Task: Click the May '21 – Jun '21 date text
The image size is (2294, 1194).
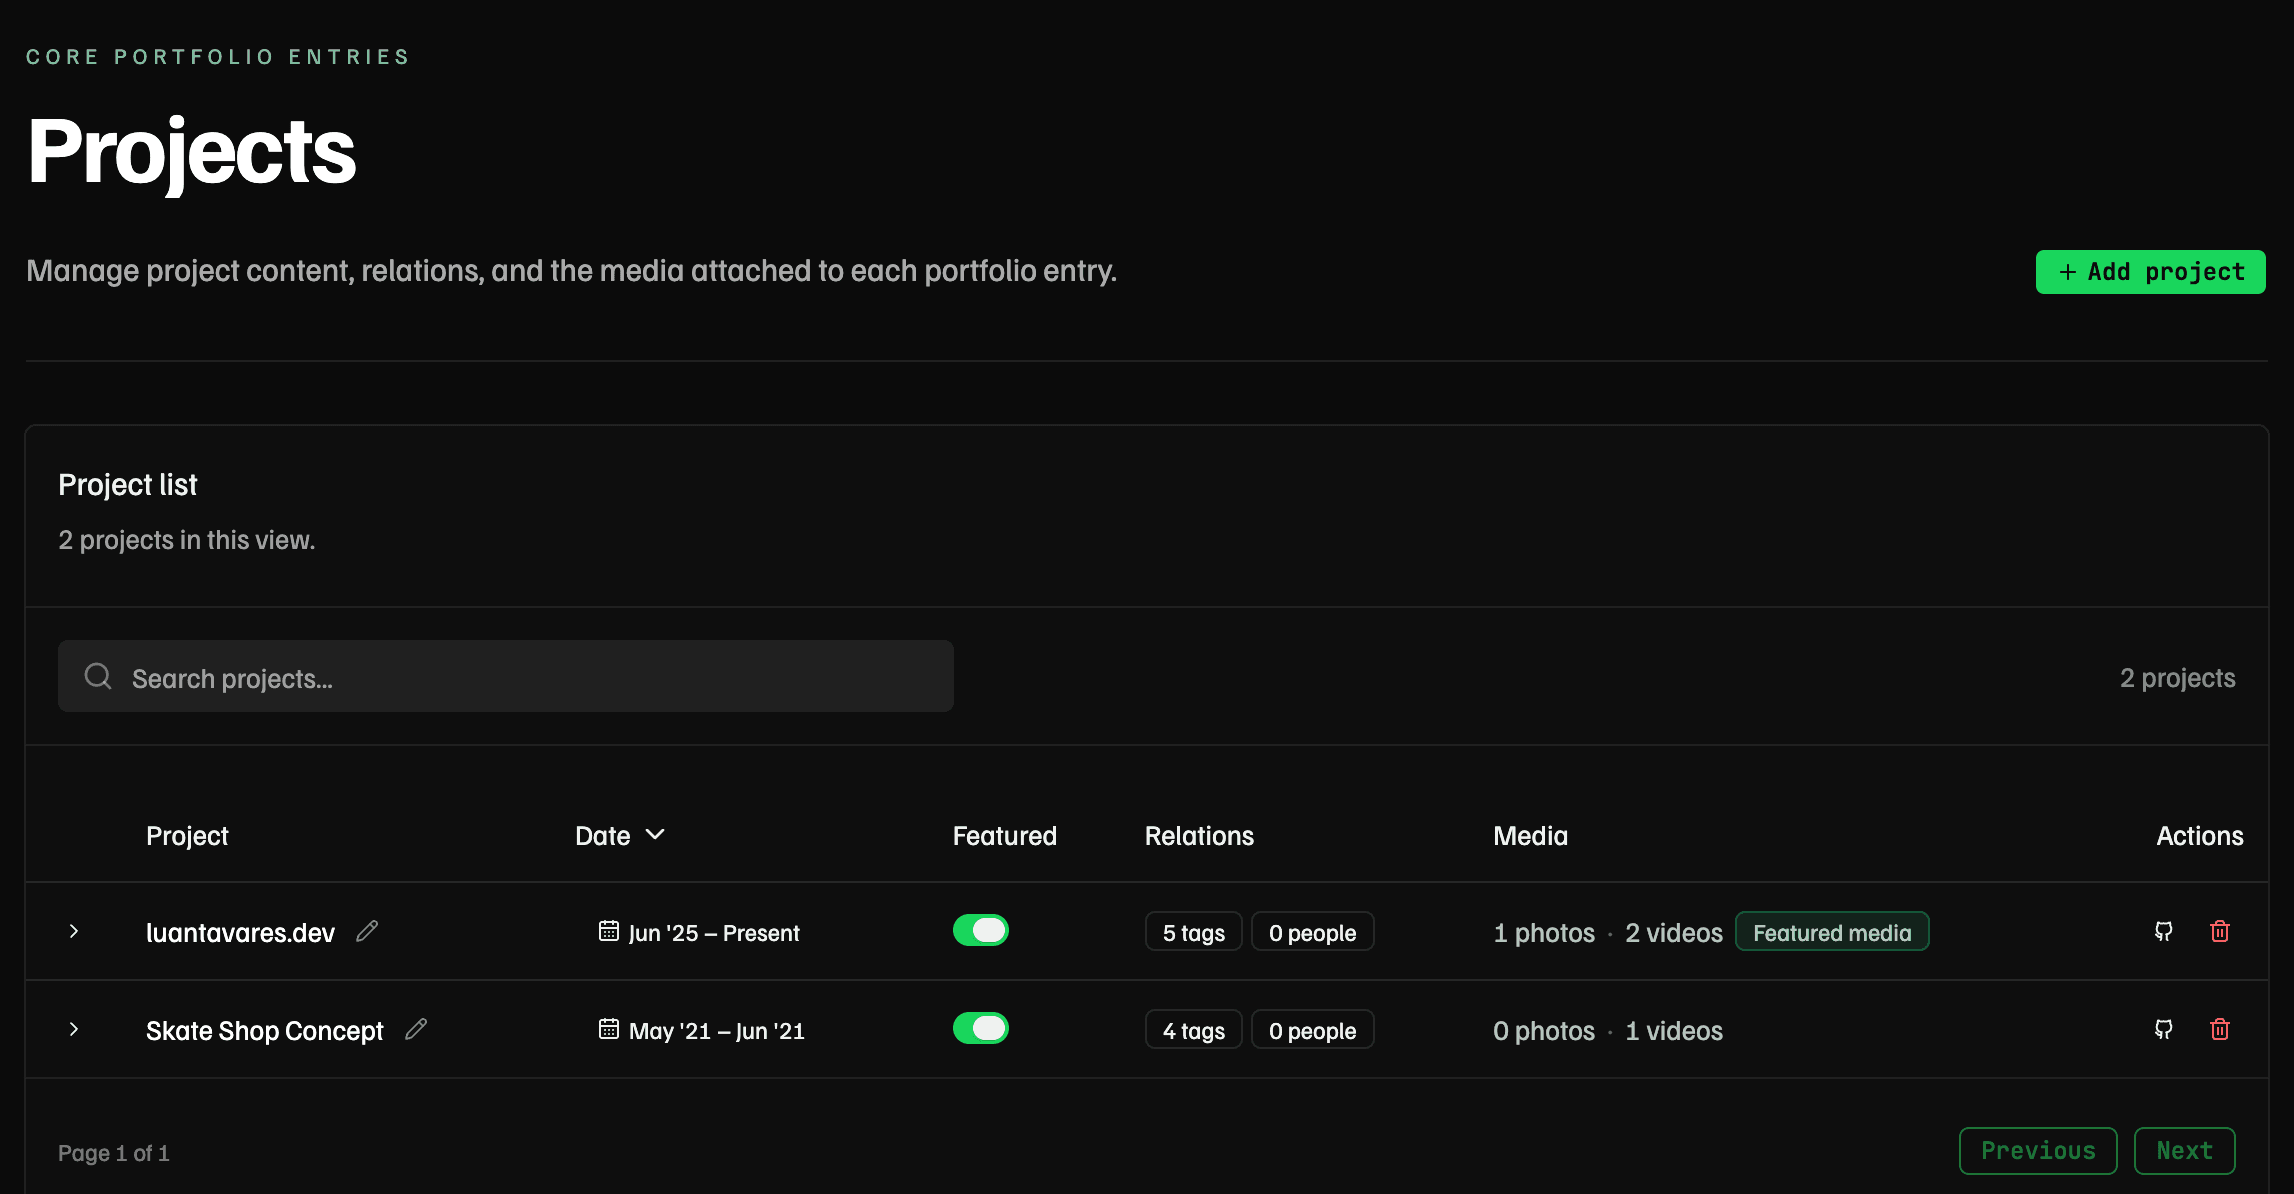Action: click(x=717, y=1031)
